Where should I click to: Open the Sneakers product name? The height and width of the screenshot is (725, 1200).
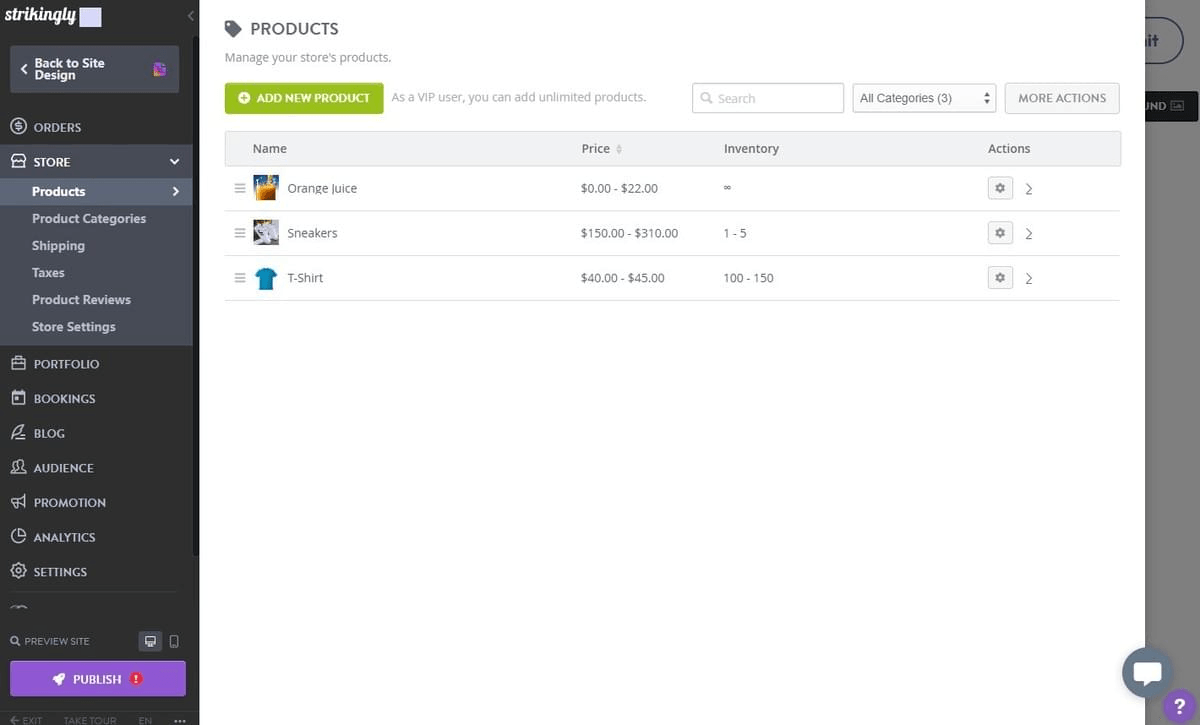point(312,233)
